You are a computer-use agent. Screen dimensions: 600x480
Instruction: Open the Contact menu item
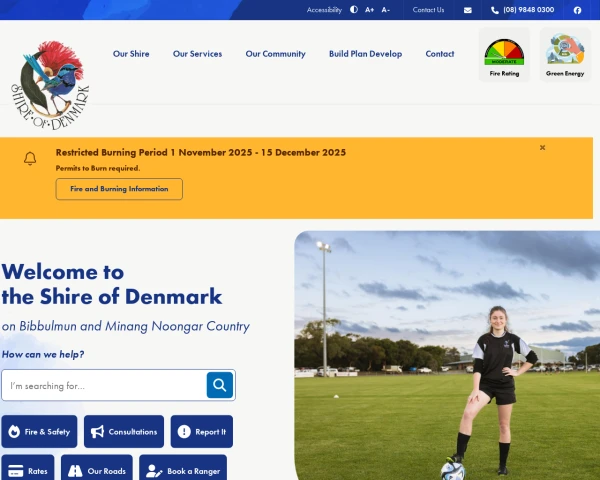[440, 54]
